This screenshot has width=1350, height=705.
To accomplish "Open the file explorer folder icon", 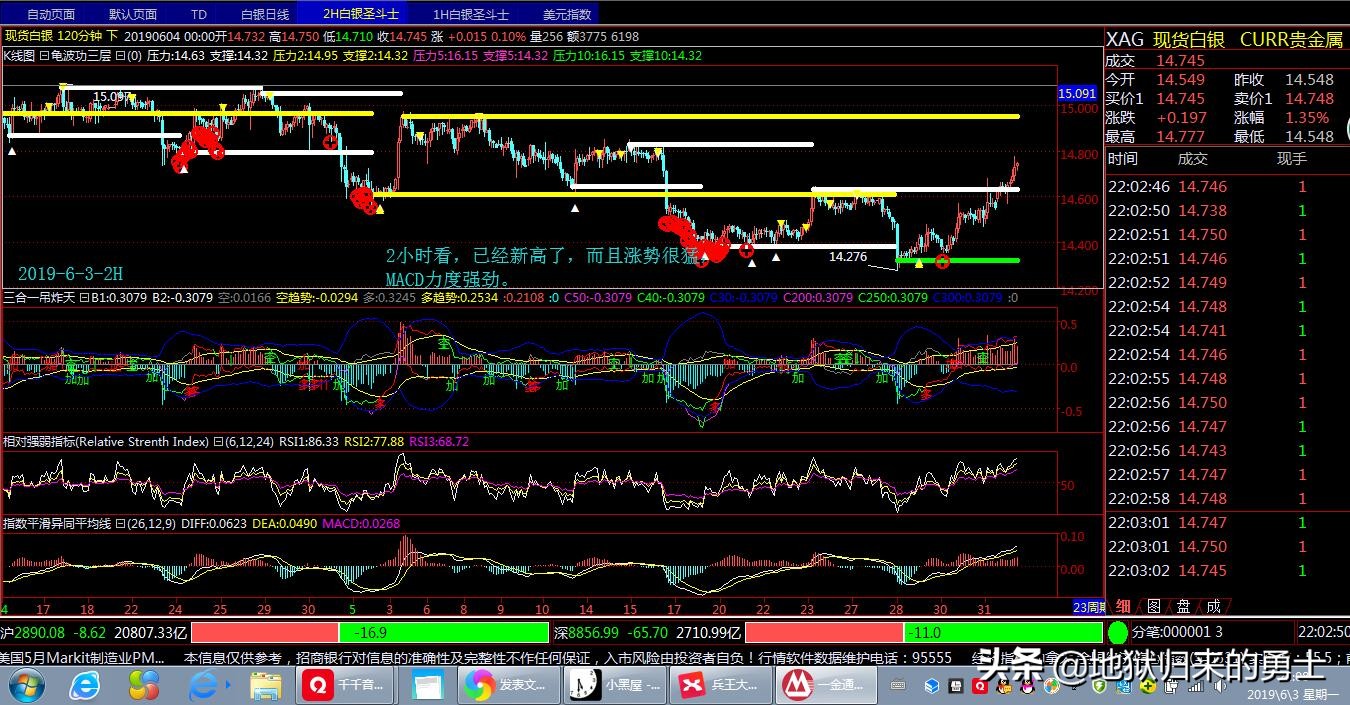I will point(265,684).
